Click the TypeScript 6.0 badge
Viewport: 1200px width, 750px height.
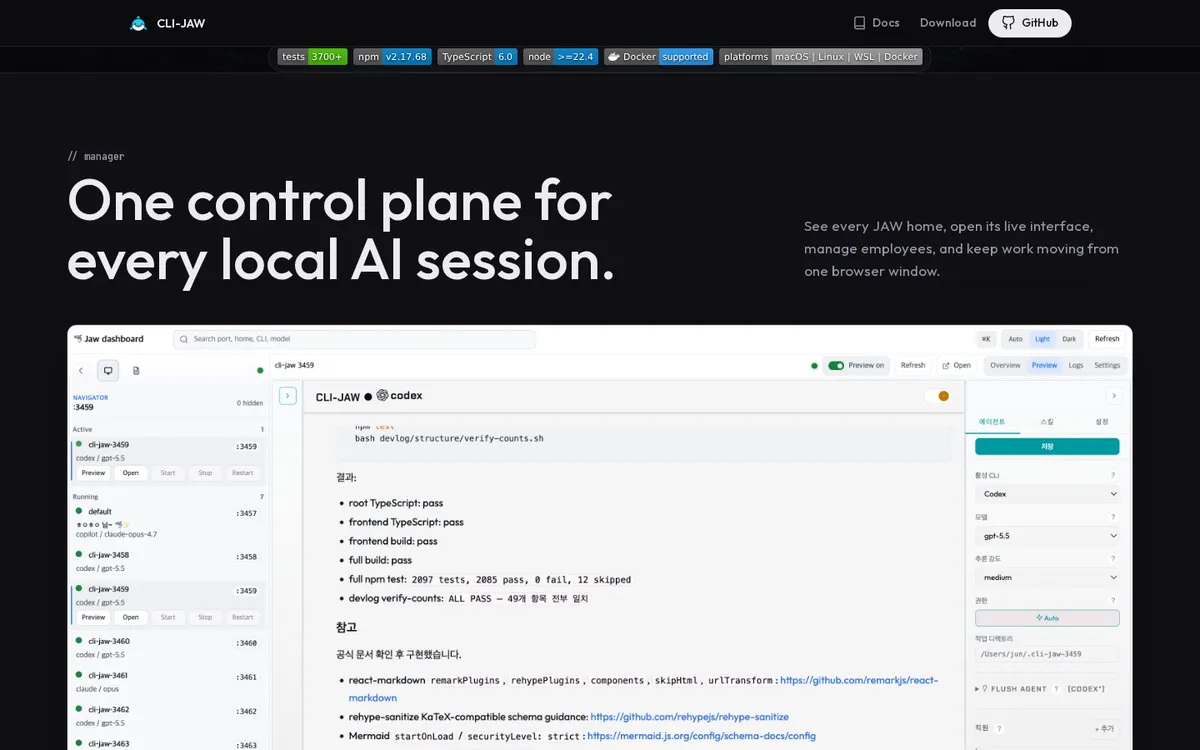tap(477, 57)
